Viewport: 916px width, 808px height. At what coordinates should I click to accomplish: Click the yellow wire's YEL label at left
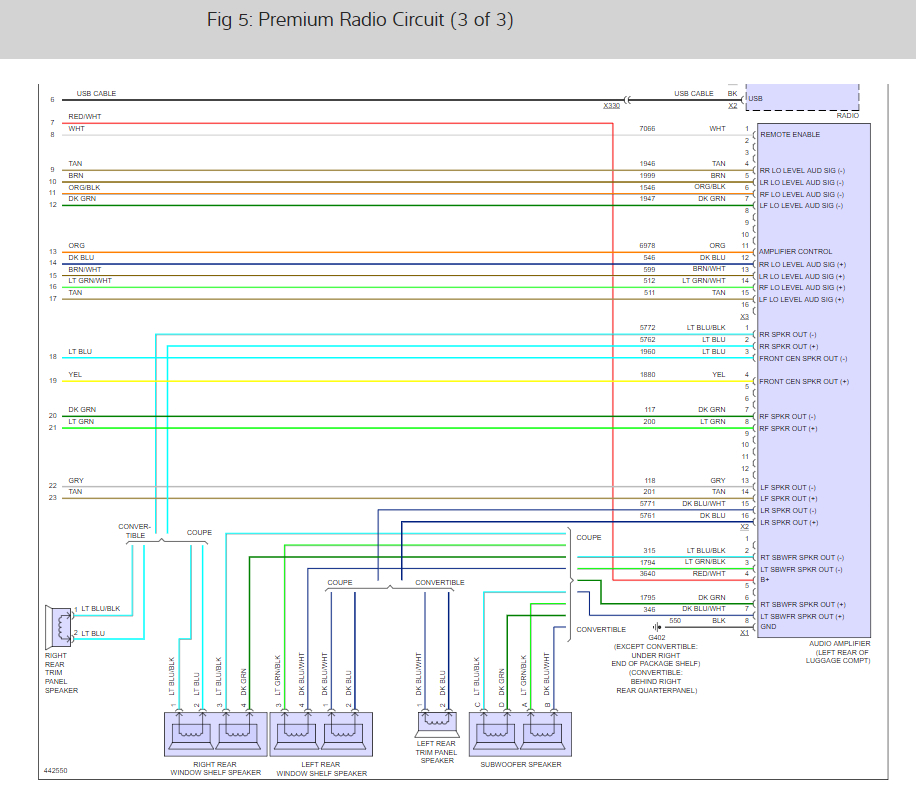pos(75,375)
